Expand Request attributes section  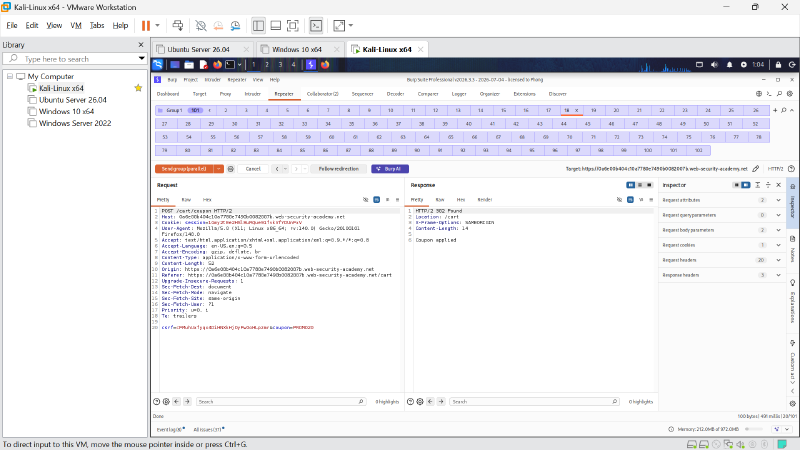click(x=779, y=200)
